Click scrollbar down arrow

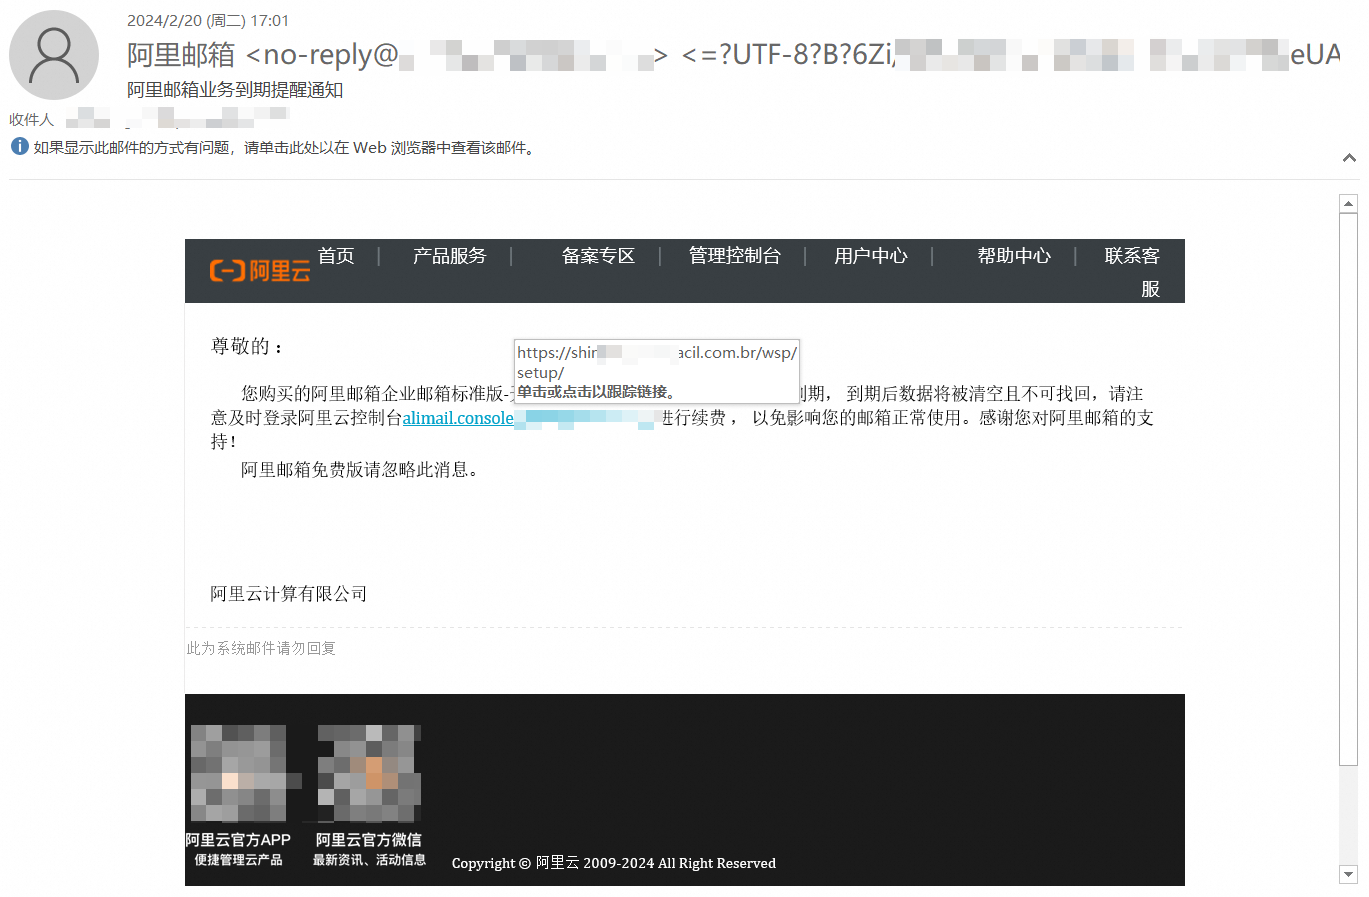pyautogui.click(x=1348, y=875)
